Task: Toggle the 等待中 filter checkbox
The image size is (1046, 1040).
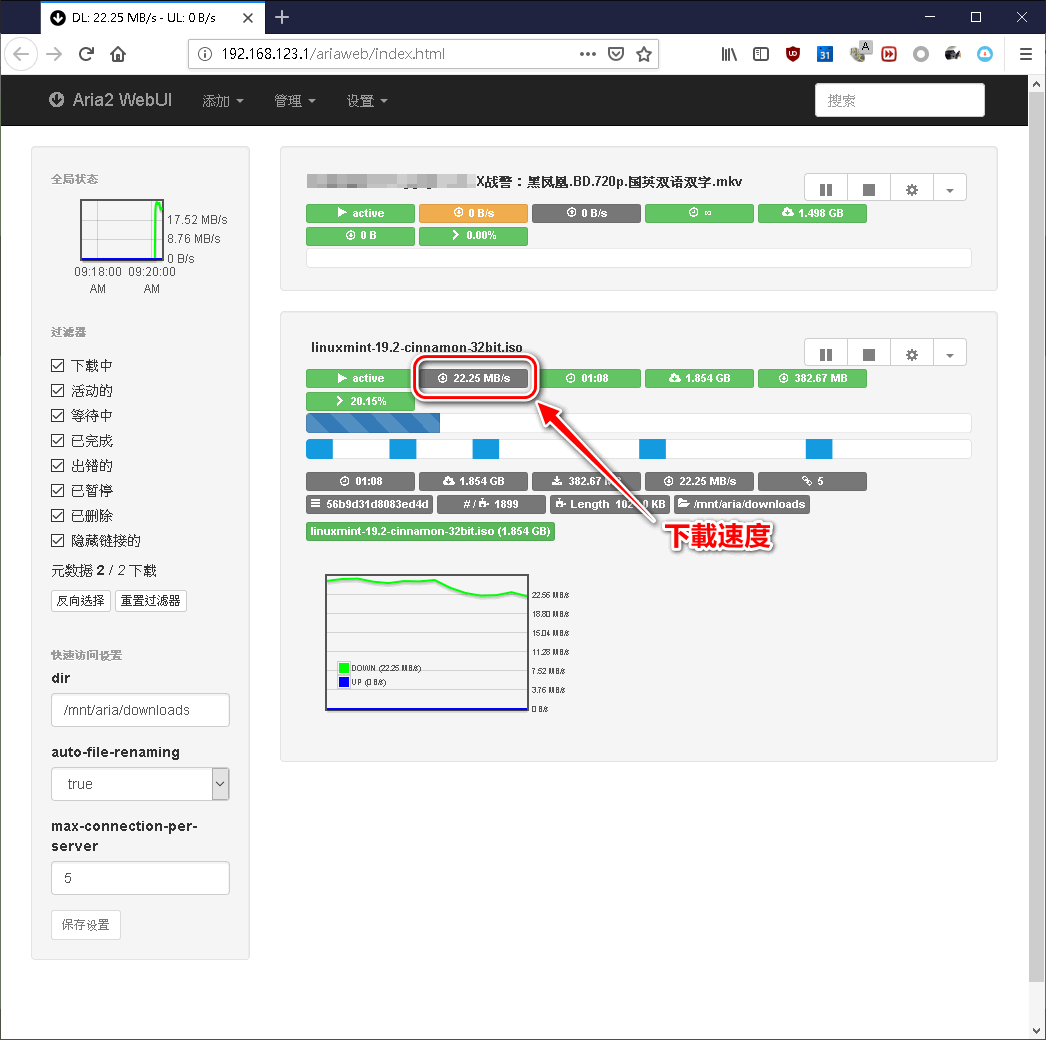Action: pos(57,416)
